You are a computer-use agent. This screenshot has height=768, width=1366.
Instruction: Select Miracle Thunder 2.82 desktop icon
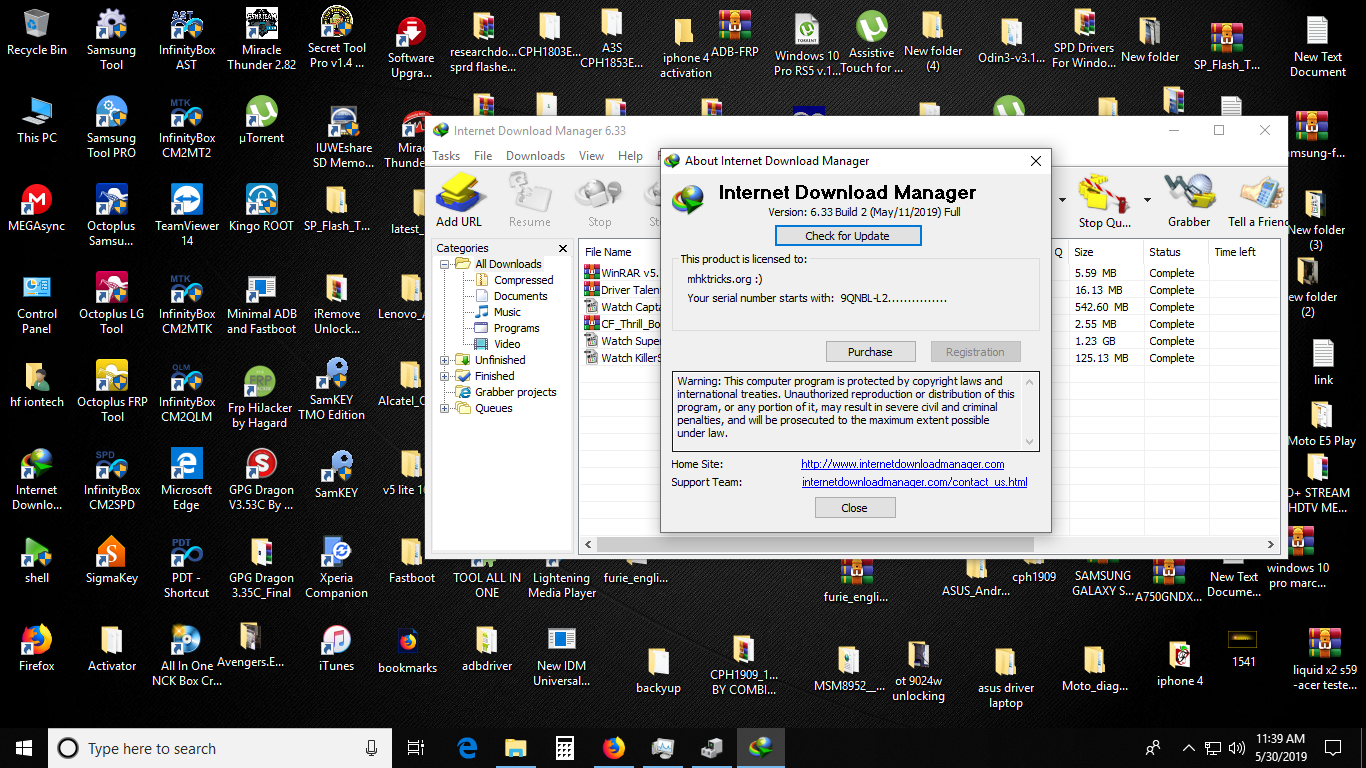point(261,39)
